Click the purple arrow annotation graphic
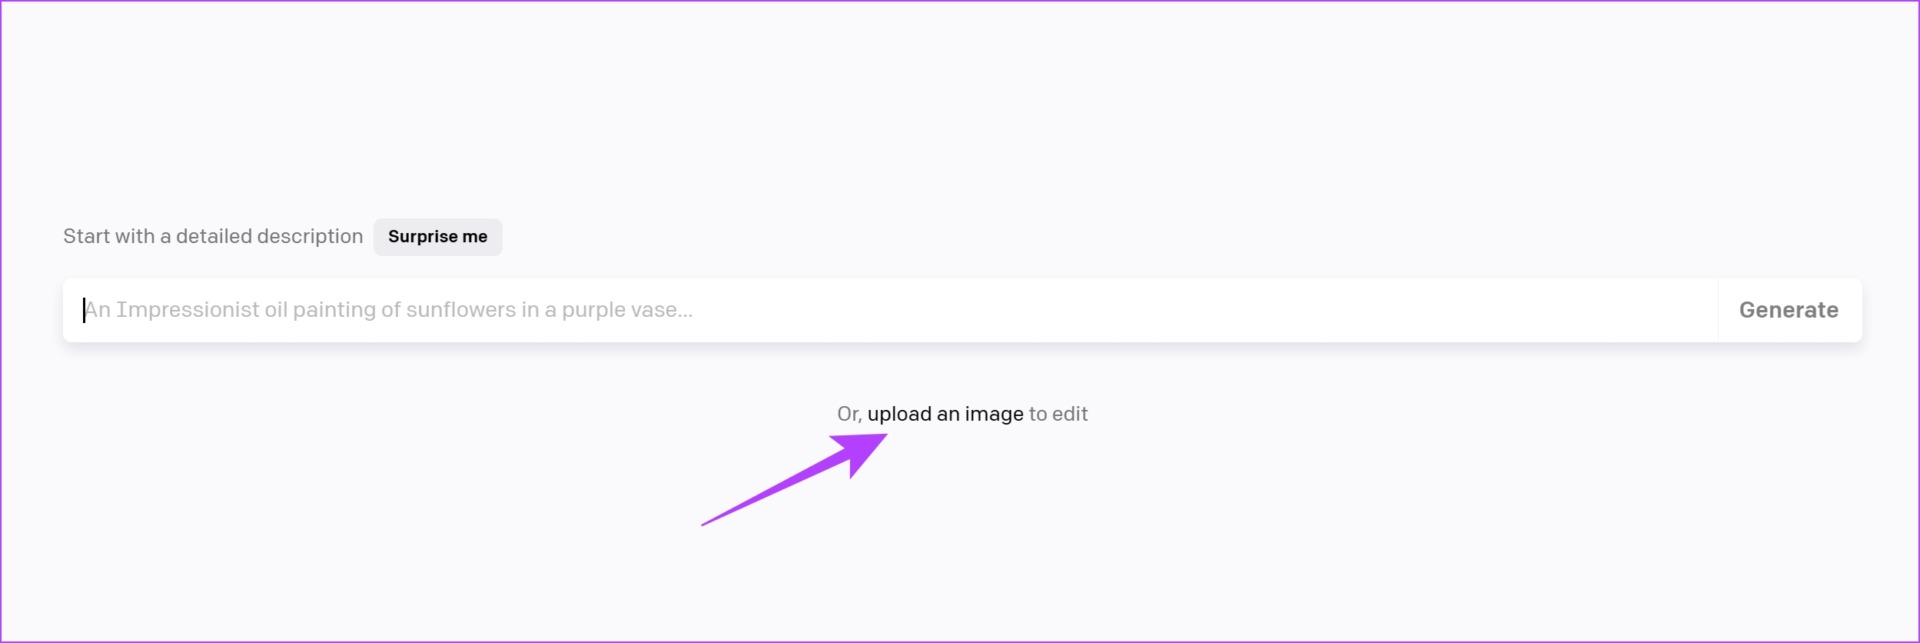This screenshot has width=1920, height=643. tap(795, 479)
